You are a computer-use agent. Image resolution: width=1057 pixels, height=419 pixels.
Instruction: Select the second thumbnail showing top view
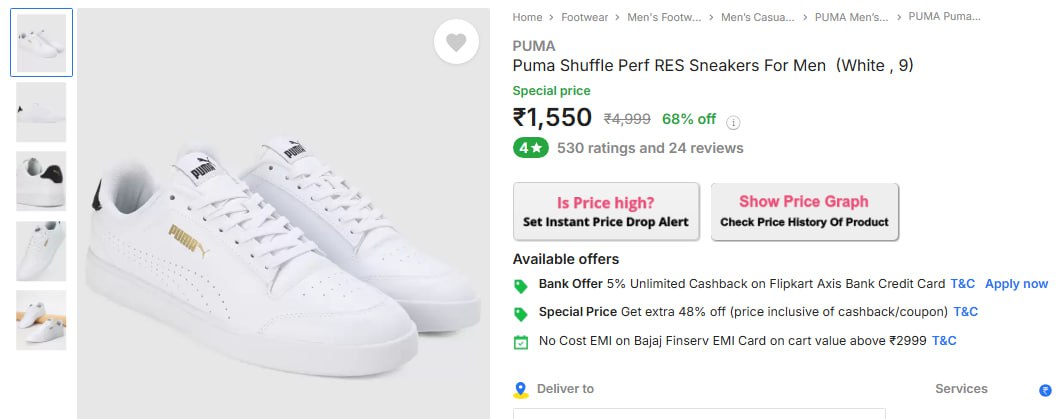tap(41, 112)
